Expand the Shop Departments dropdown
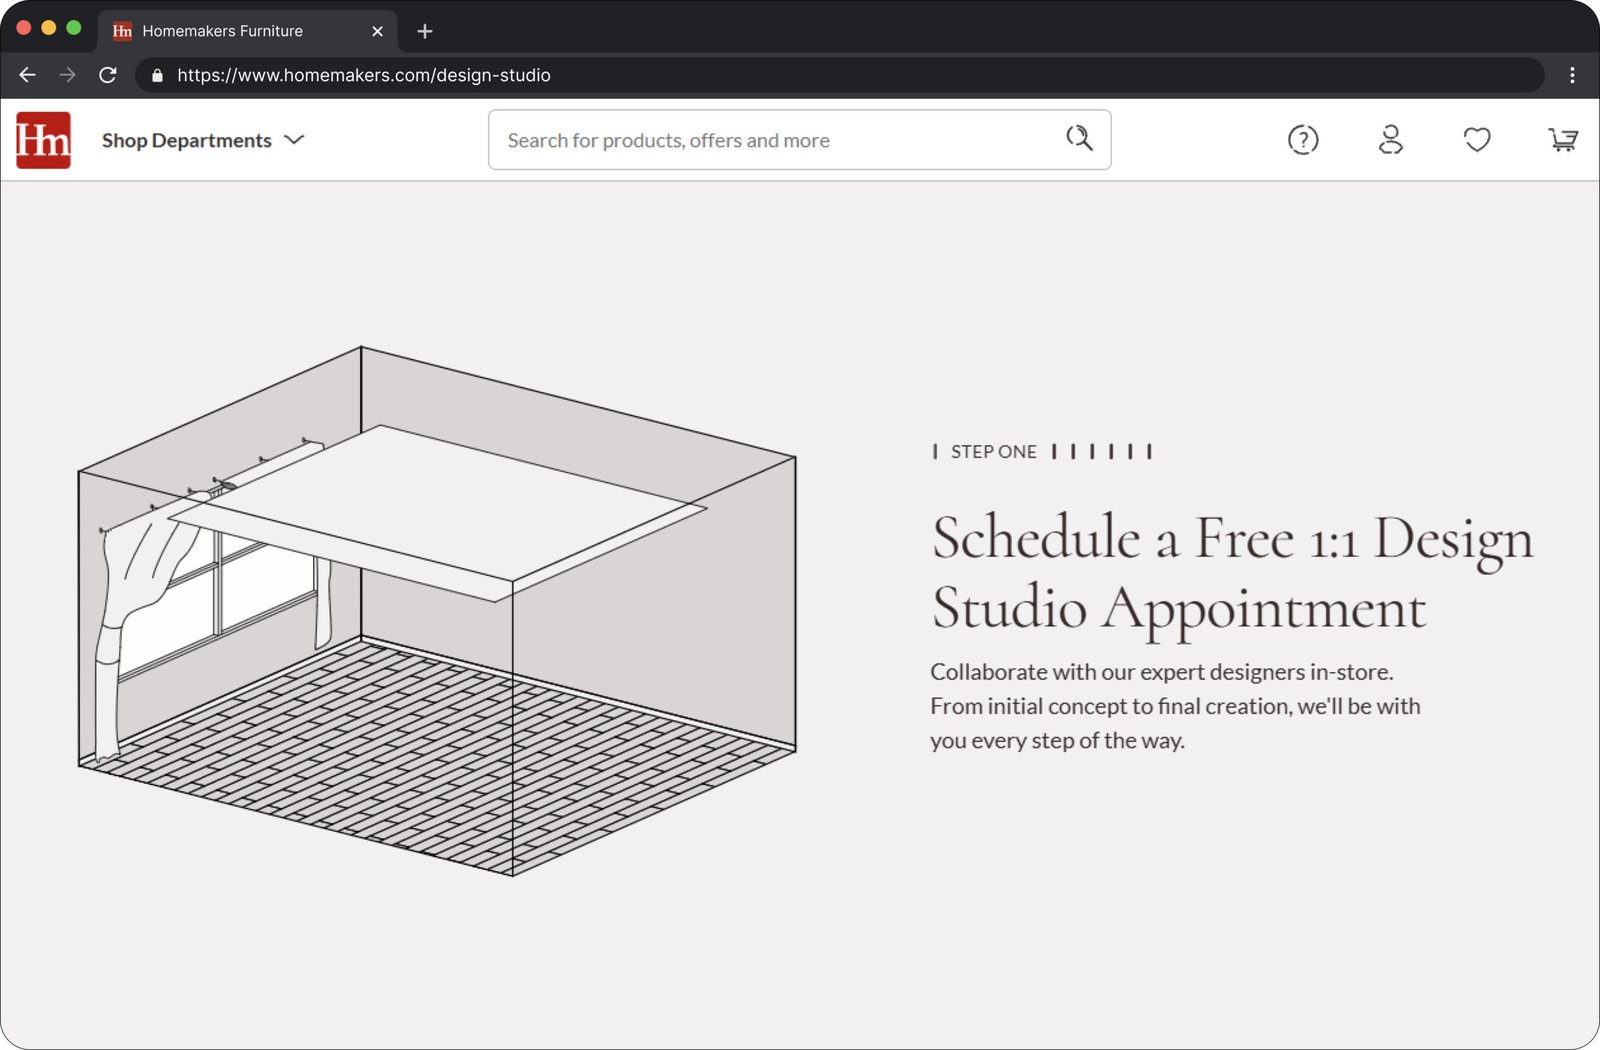 tap(202, 140)
